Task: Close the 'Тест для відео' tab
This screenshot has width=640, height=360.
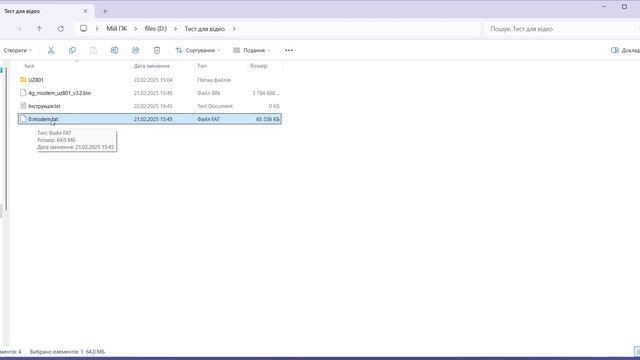Action: [x=85, y=11]
